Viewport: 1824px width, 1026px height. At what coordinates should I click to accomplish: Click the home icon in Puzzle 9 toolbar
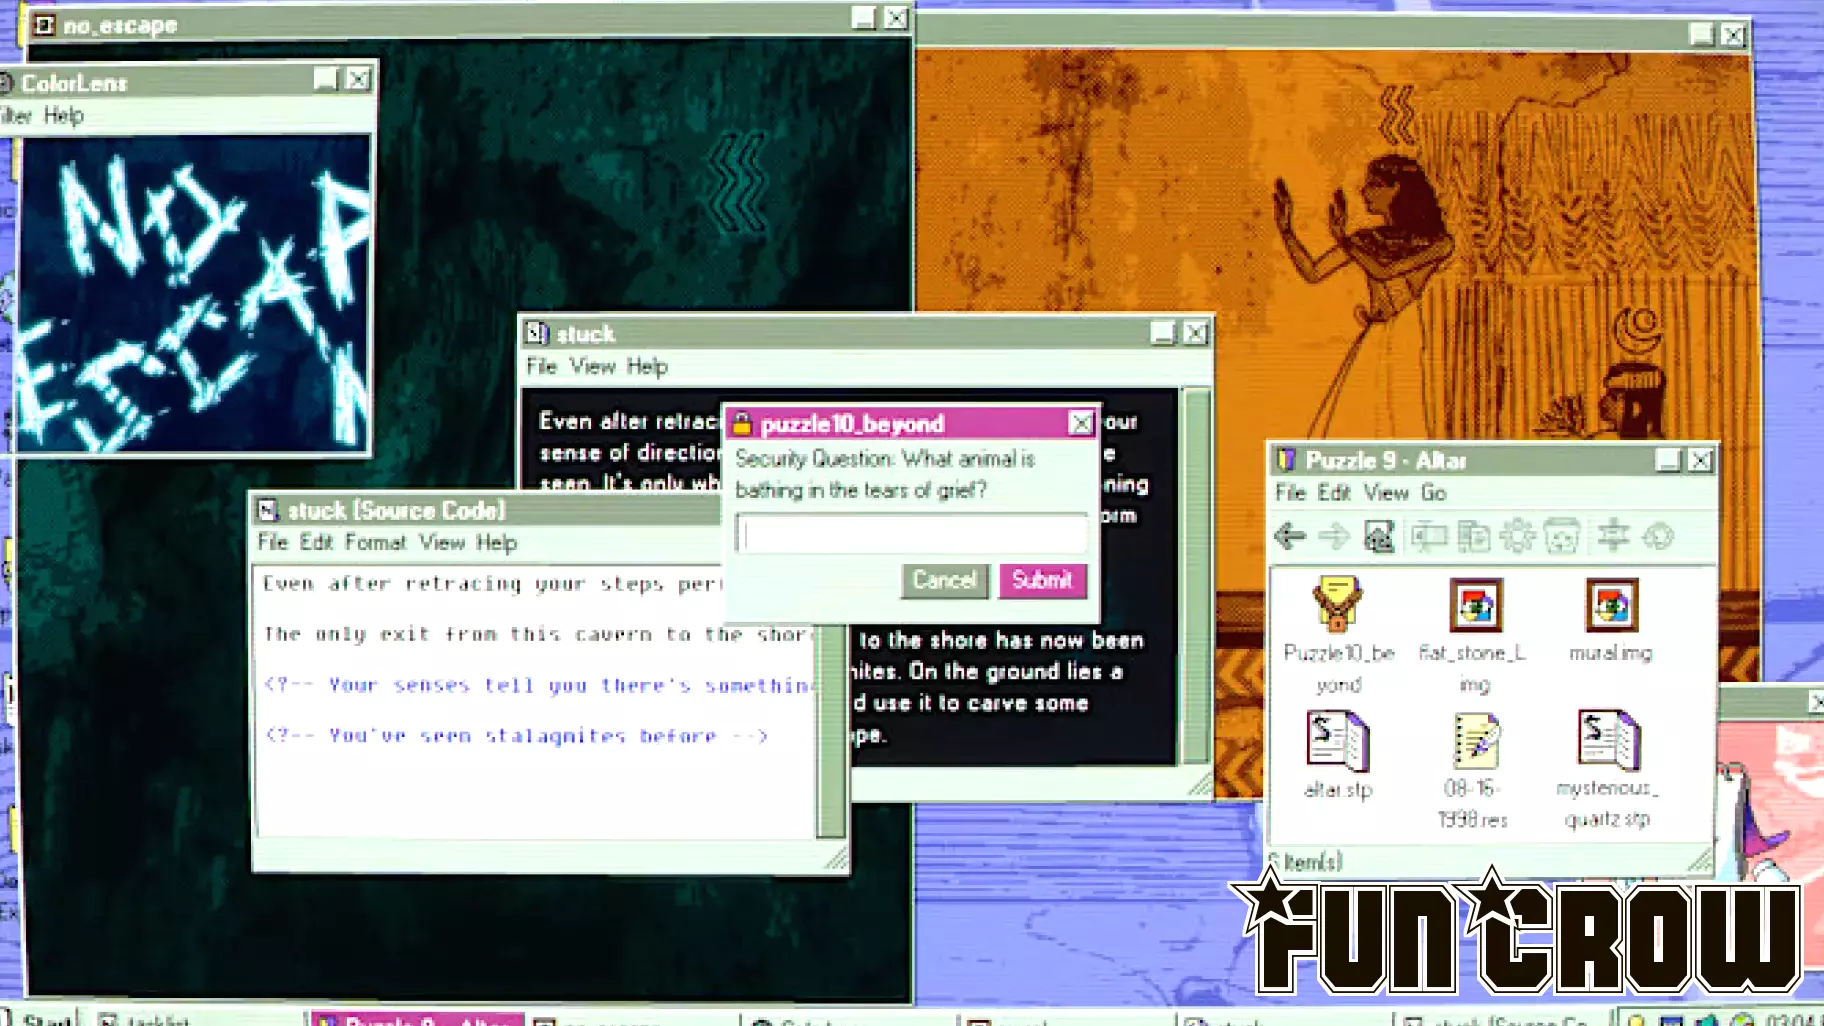(x=1378, y=536)
